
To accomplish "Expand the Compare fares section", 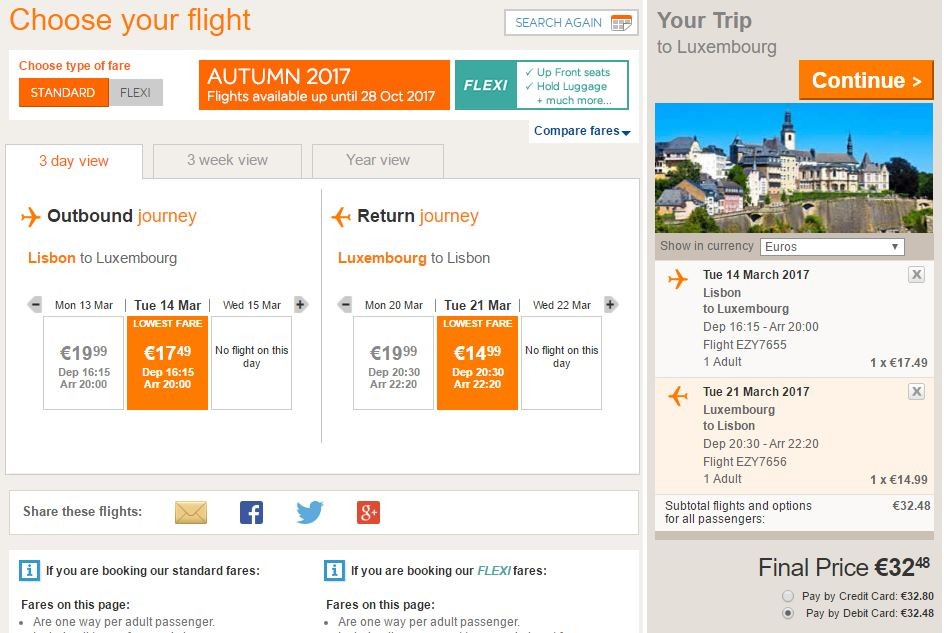I will pos(582,131).
